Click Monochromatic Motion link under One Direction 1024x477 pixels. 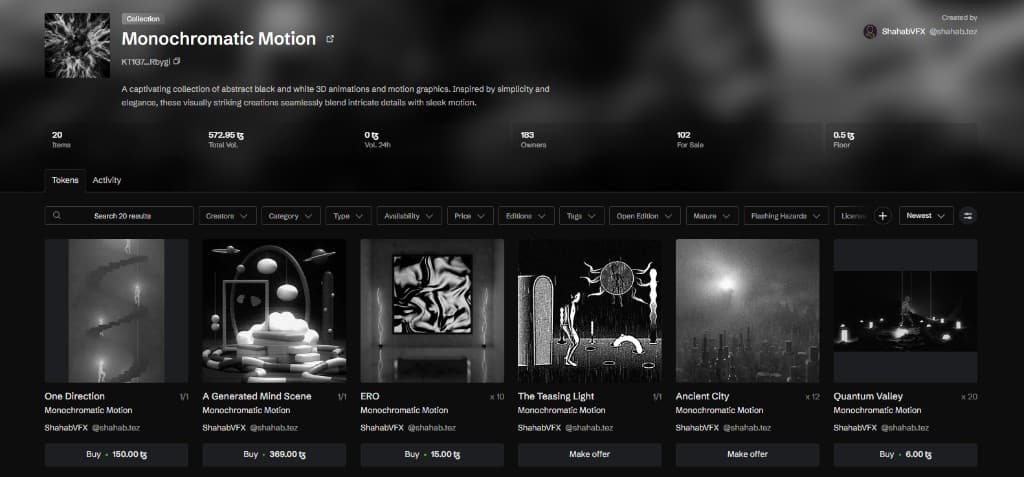coord(88,410)
